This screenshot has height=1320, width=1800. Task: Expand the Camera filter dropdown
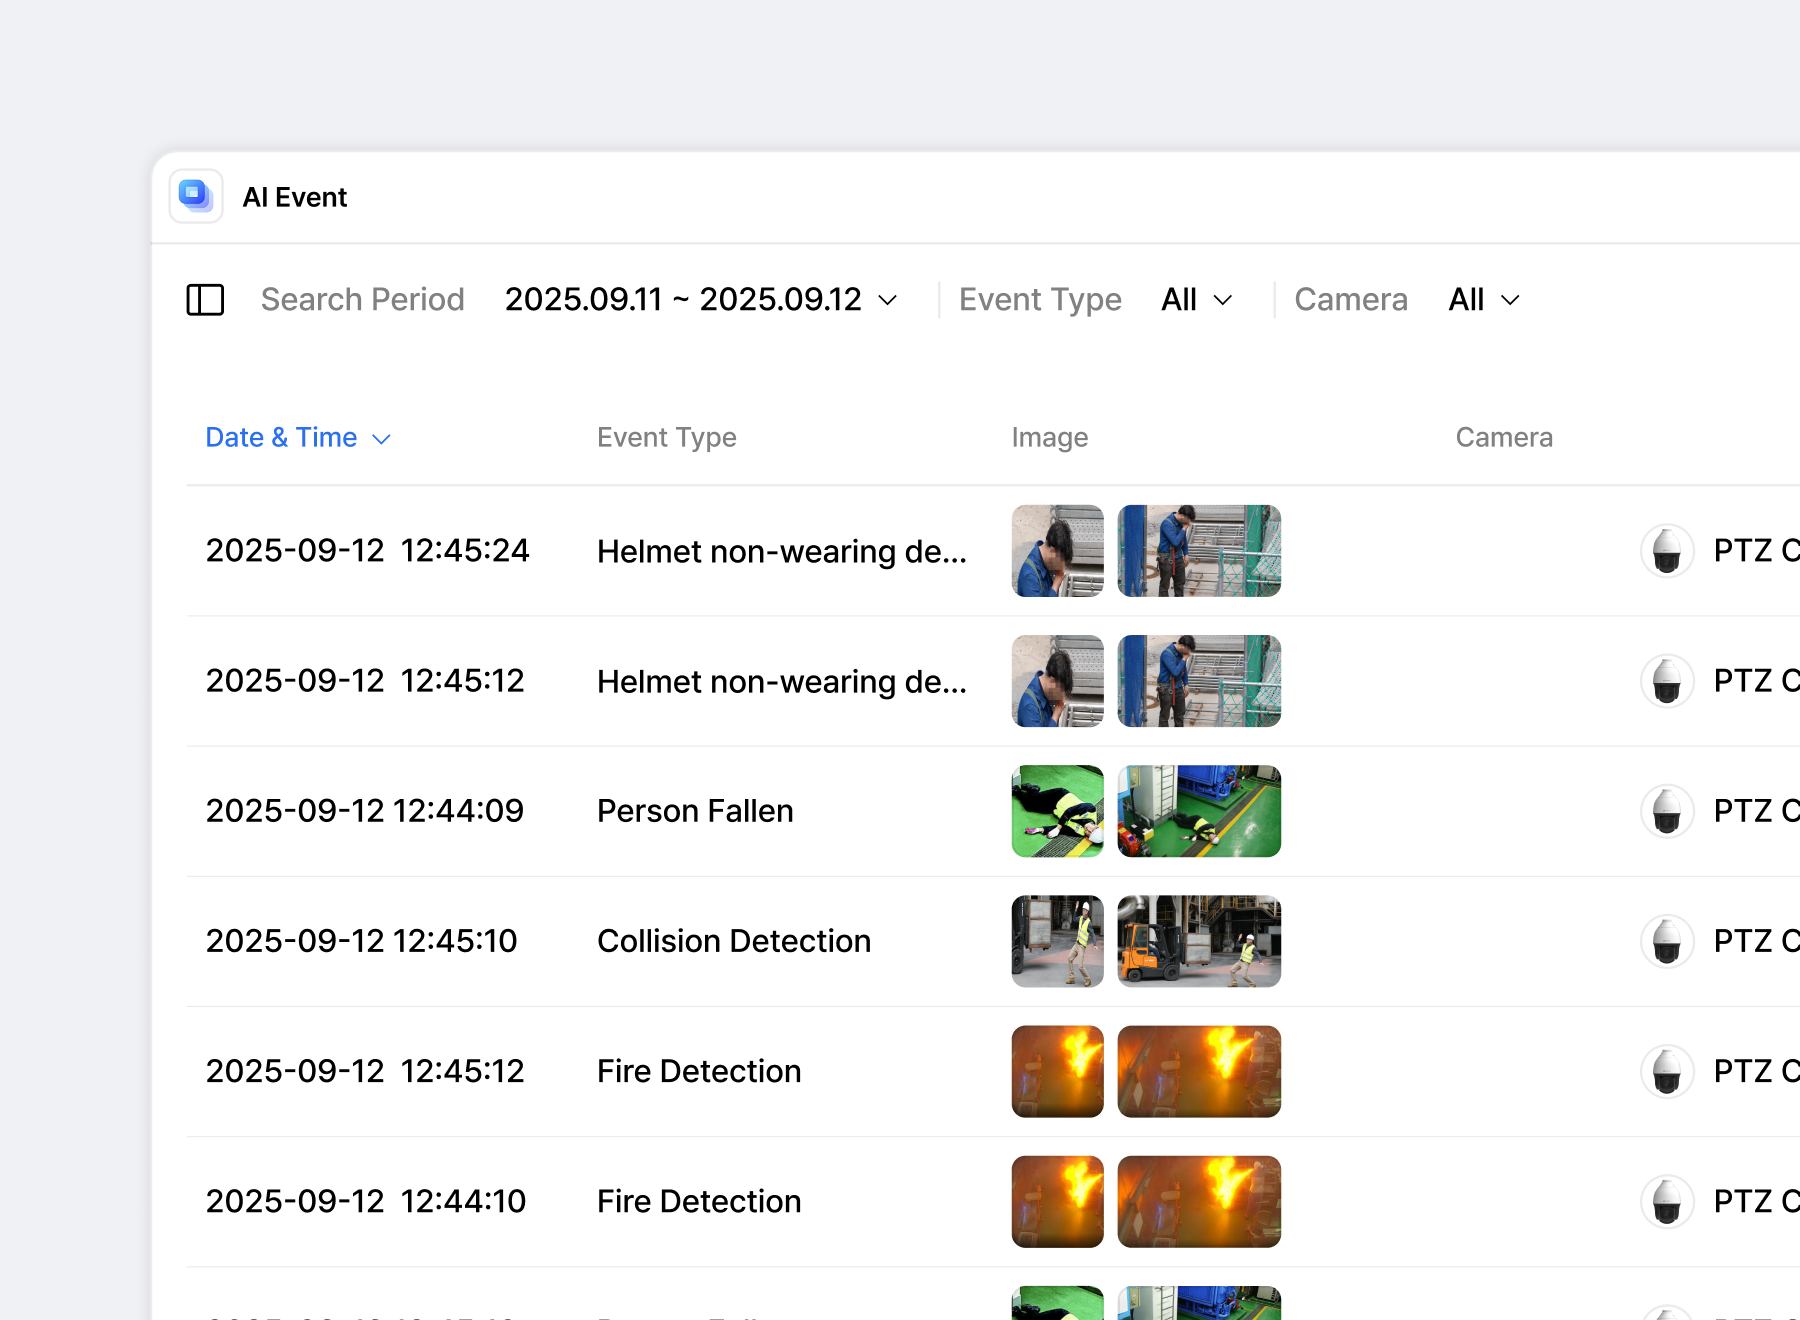1484,300
